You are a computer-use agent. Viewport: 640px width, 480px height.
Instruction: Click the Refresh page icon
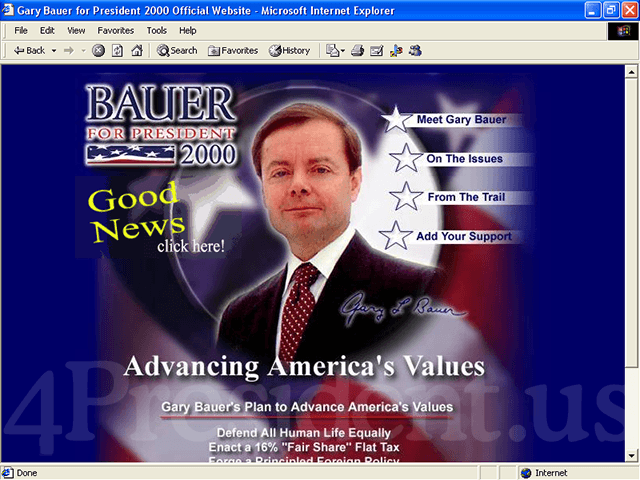tap(117, 51)
